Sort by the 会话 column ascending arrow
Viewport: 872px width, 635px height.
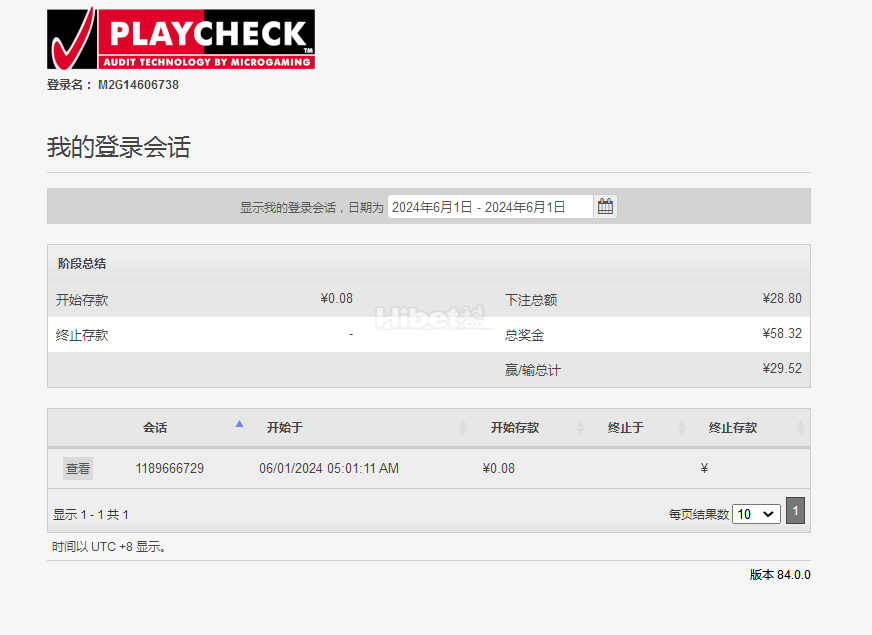click(239, 424)
